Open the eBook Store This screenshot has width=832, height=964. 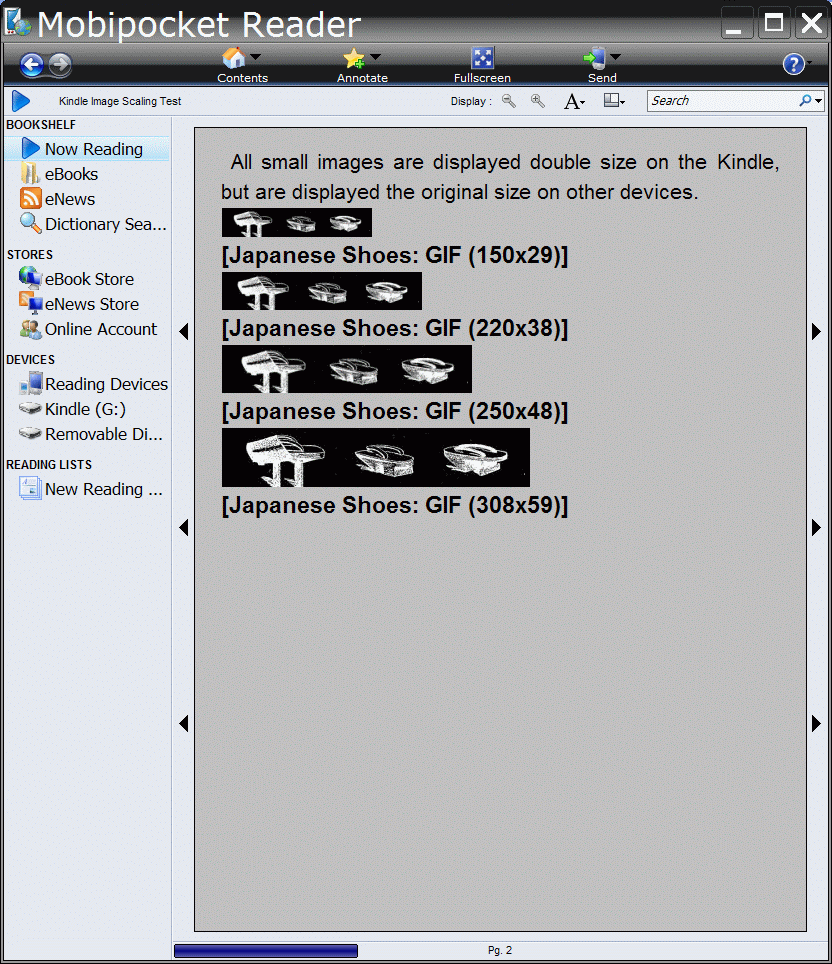(x=89, y=279)
